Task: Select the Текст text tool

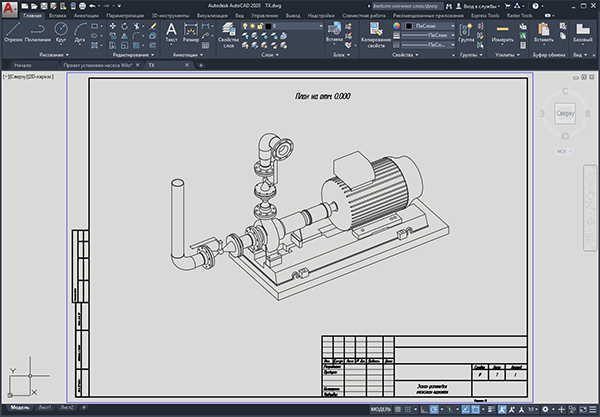Action: (x=171, y=32)
